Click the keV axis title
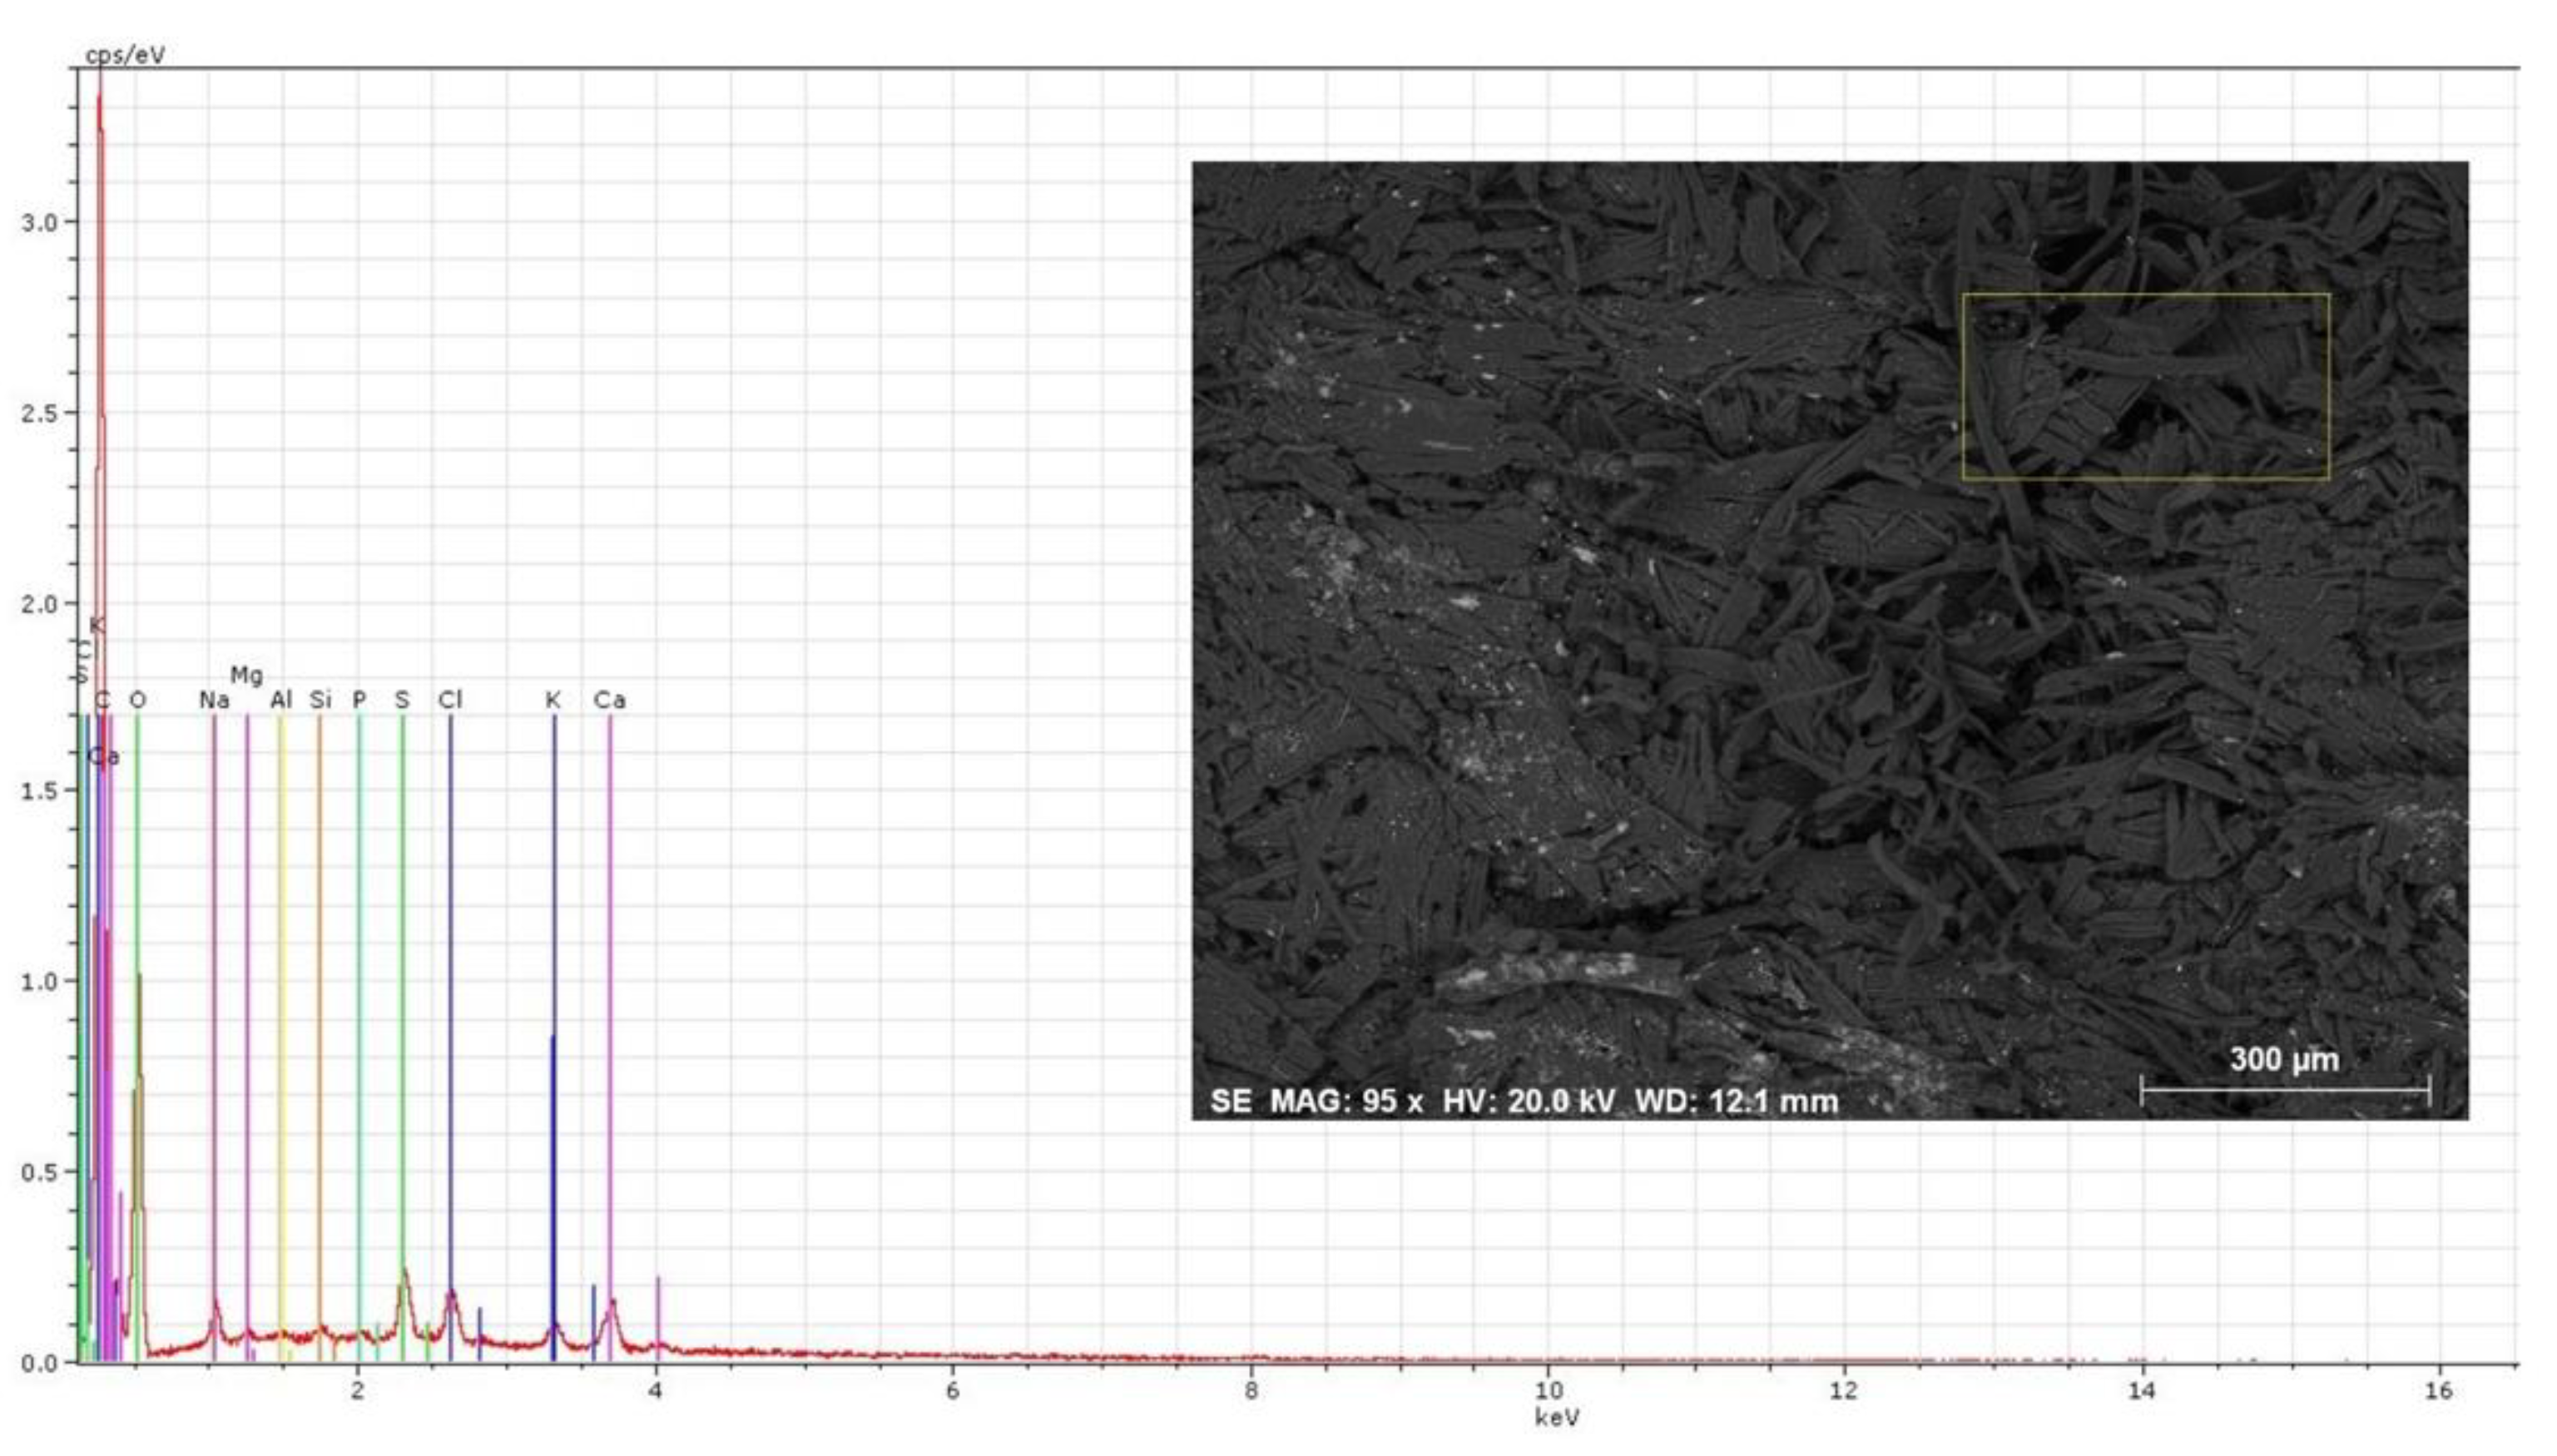The image size is (2557, 1456). click(1556, 1418)
